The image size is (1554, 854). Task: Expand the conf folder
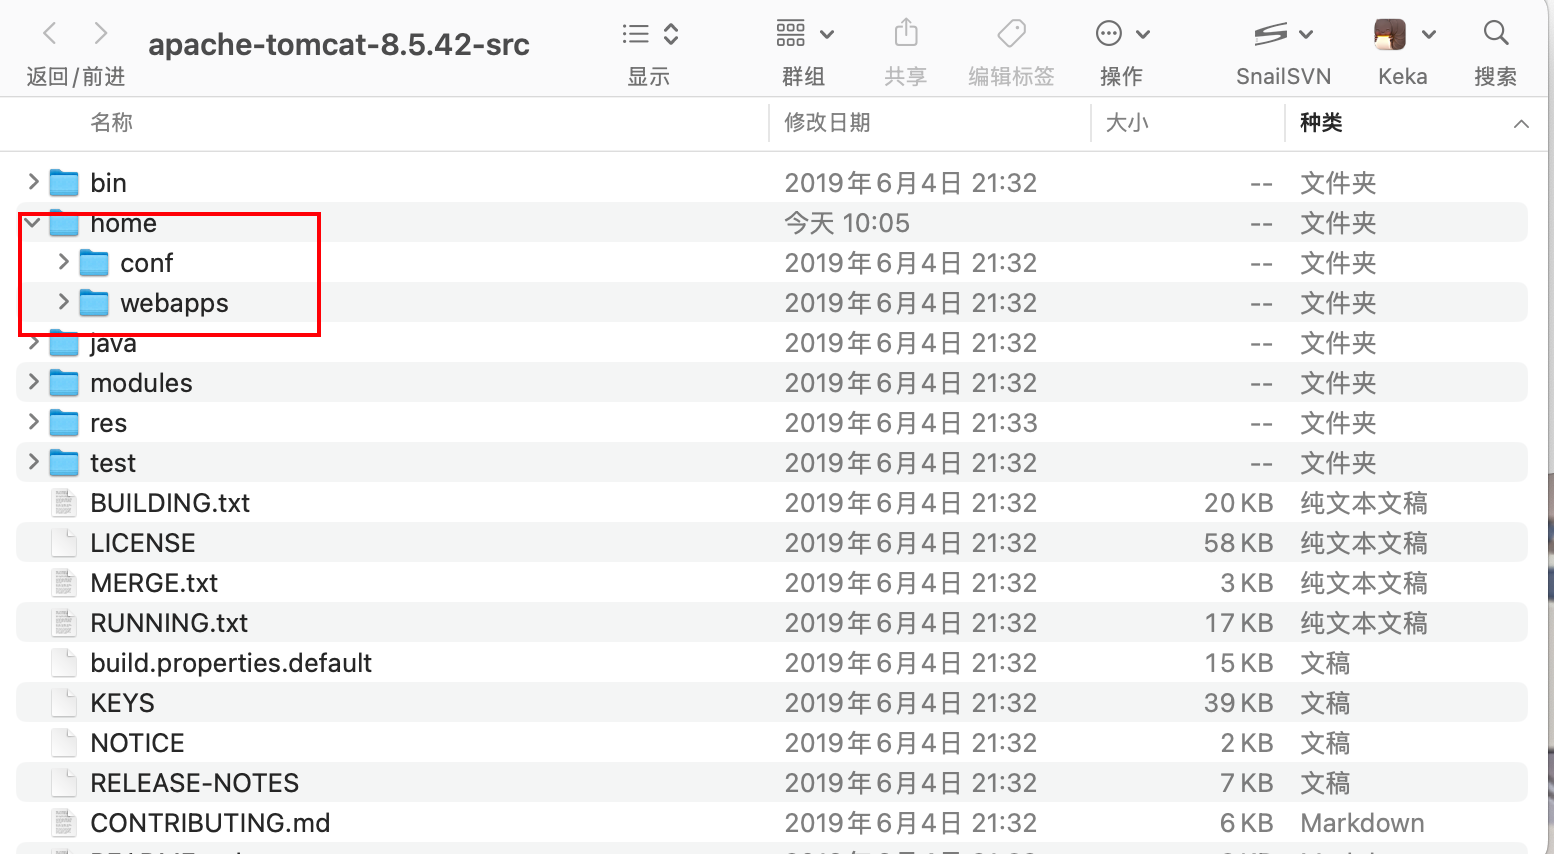[x=64, y=262]
